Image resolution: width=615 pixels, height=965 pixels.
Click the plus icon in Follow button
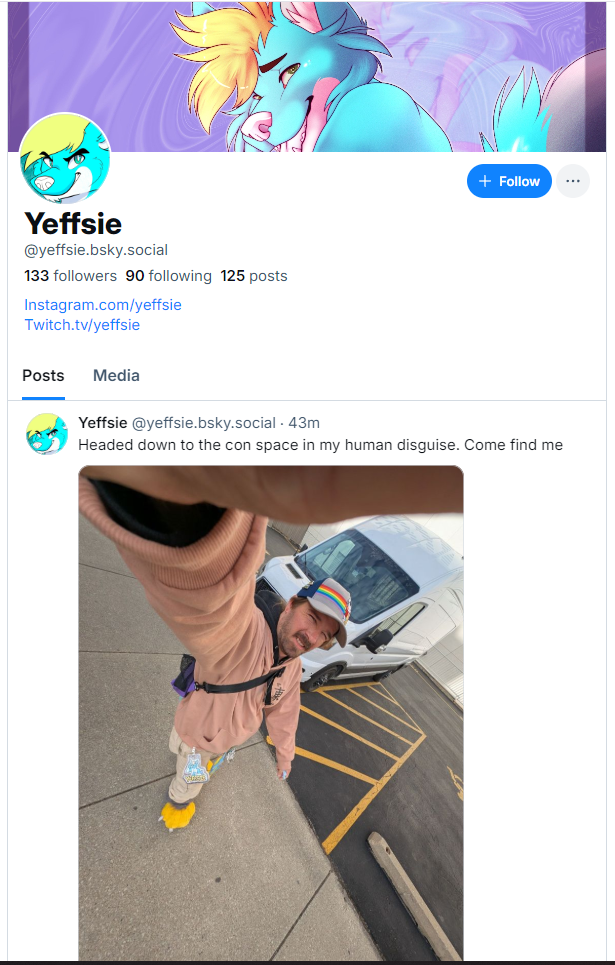[x=485, y=181]
